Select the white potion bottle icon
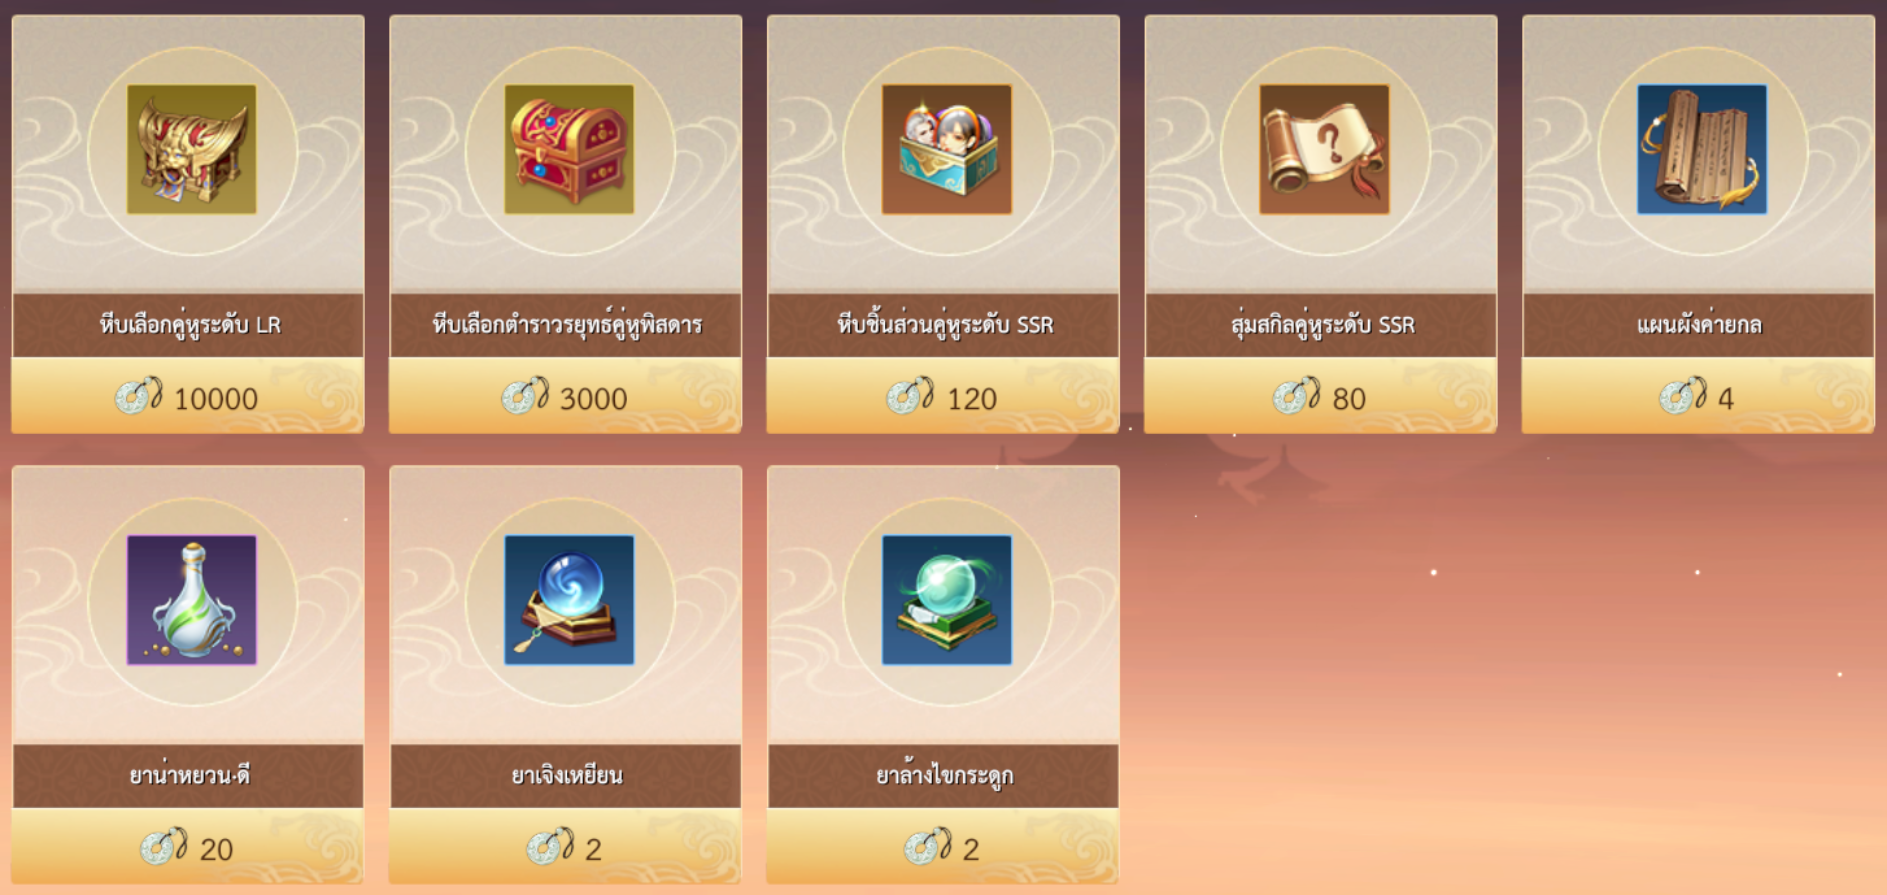The image size is (1887, 895). tap(191, 600)
